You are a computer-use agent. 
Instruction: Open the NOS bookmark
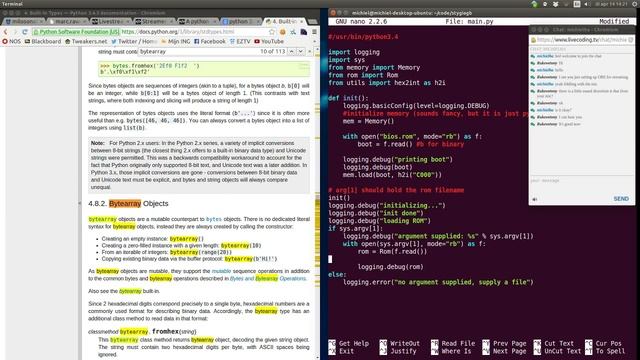[11, 41]
